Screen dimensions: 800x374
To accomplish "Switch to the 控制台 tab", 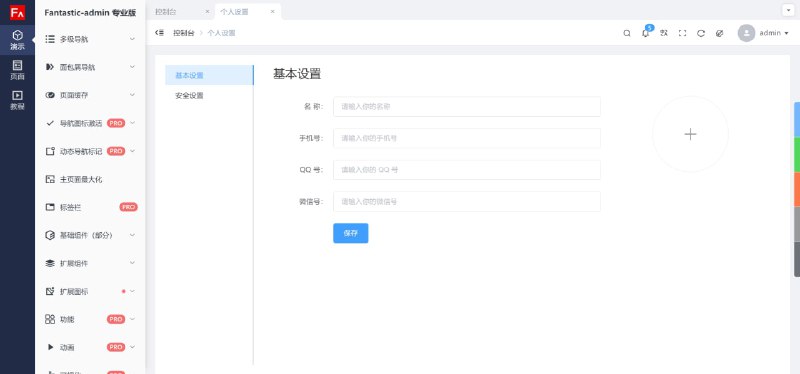I will tap(180, 11).
